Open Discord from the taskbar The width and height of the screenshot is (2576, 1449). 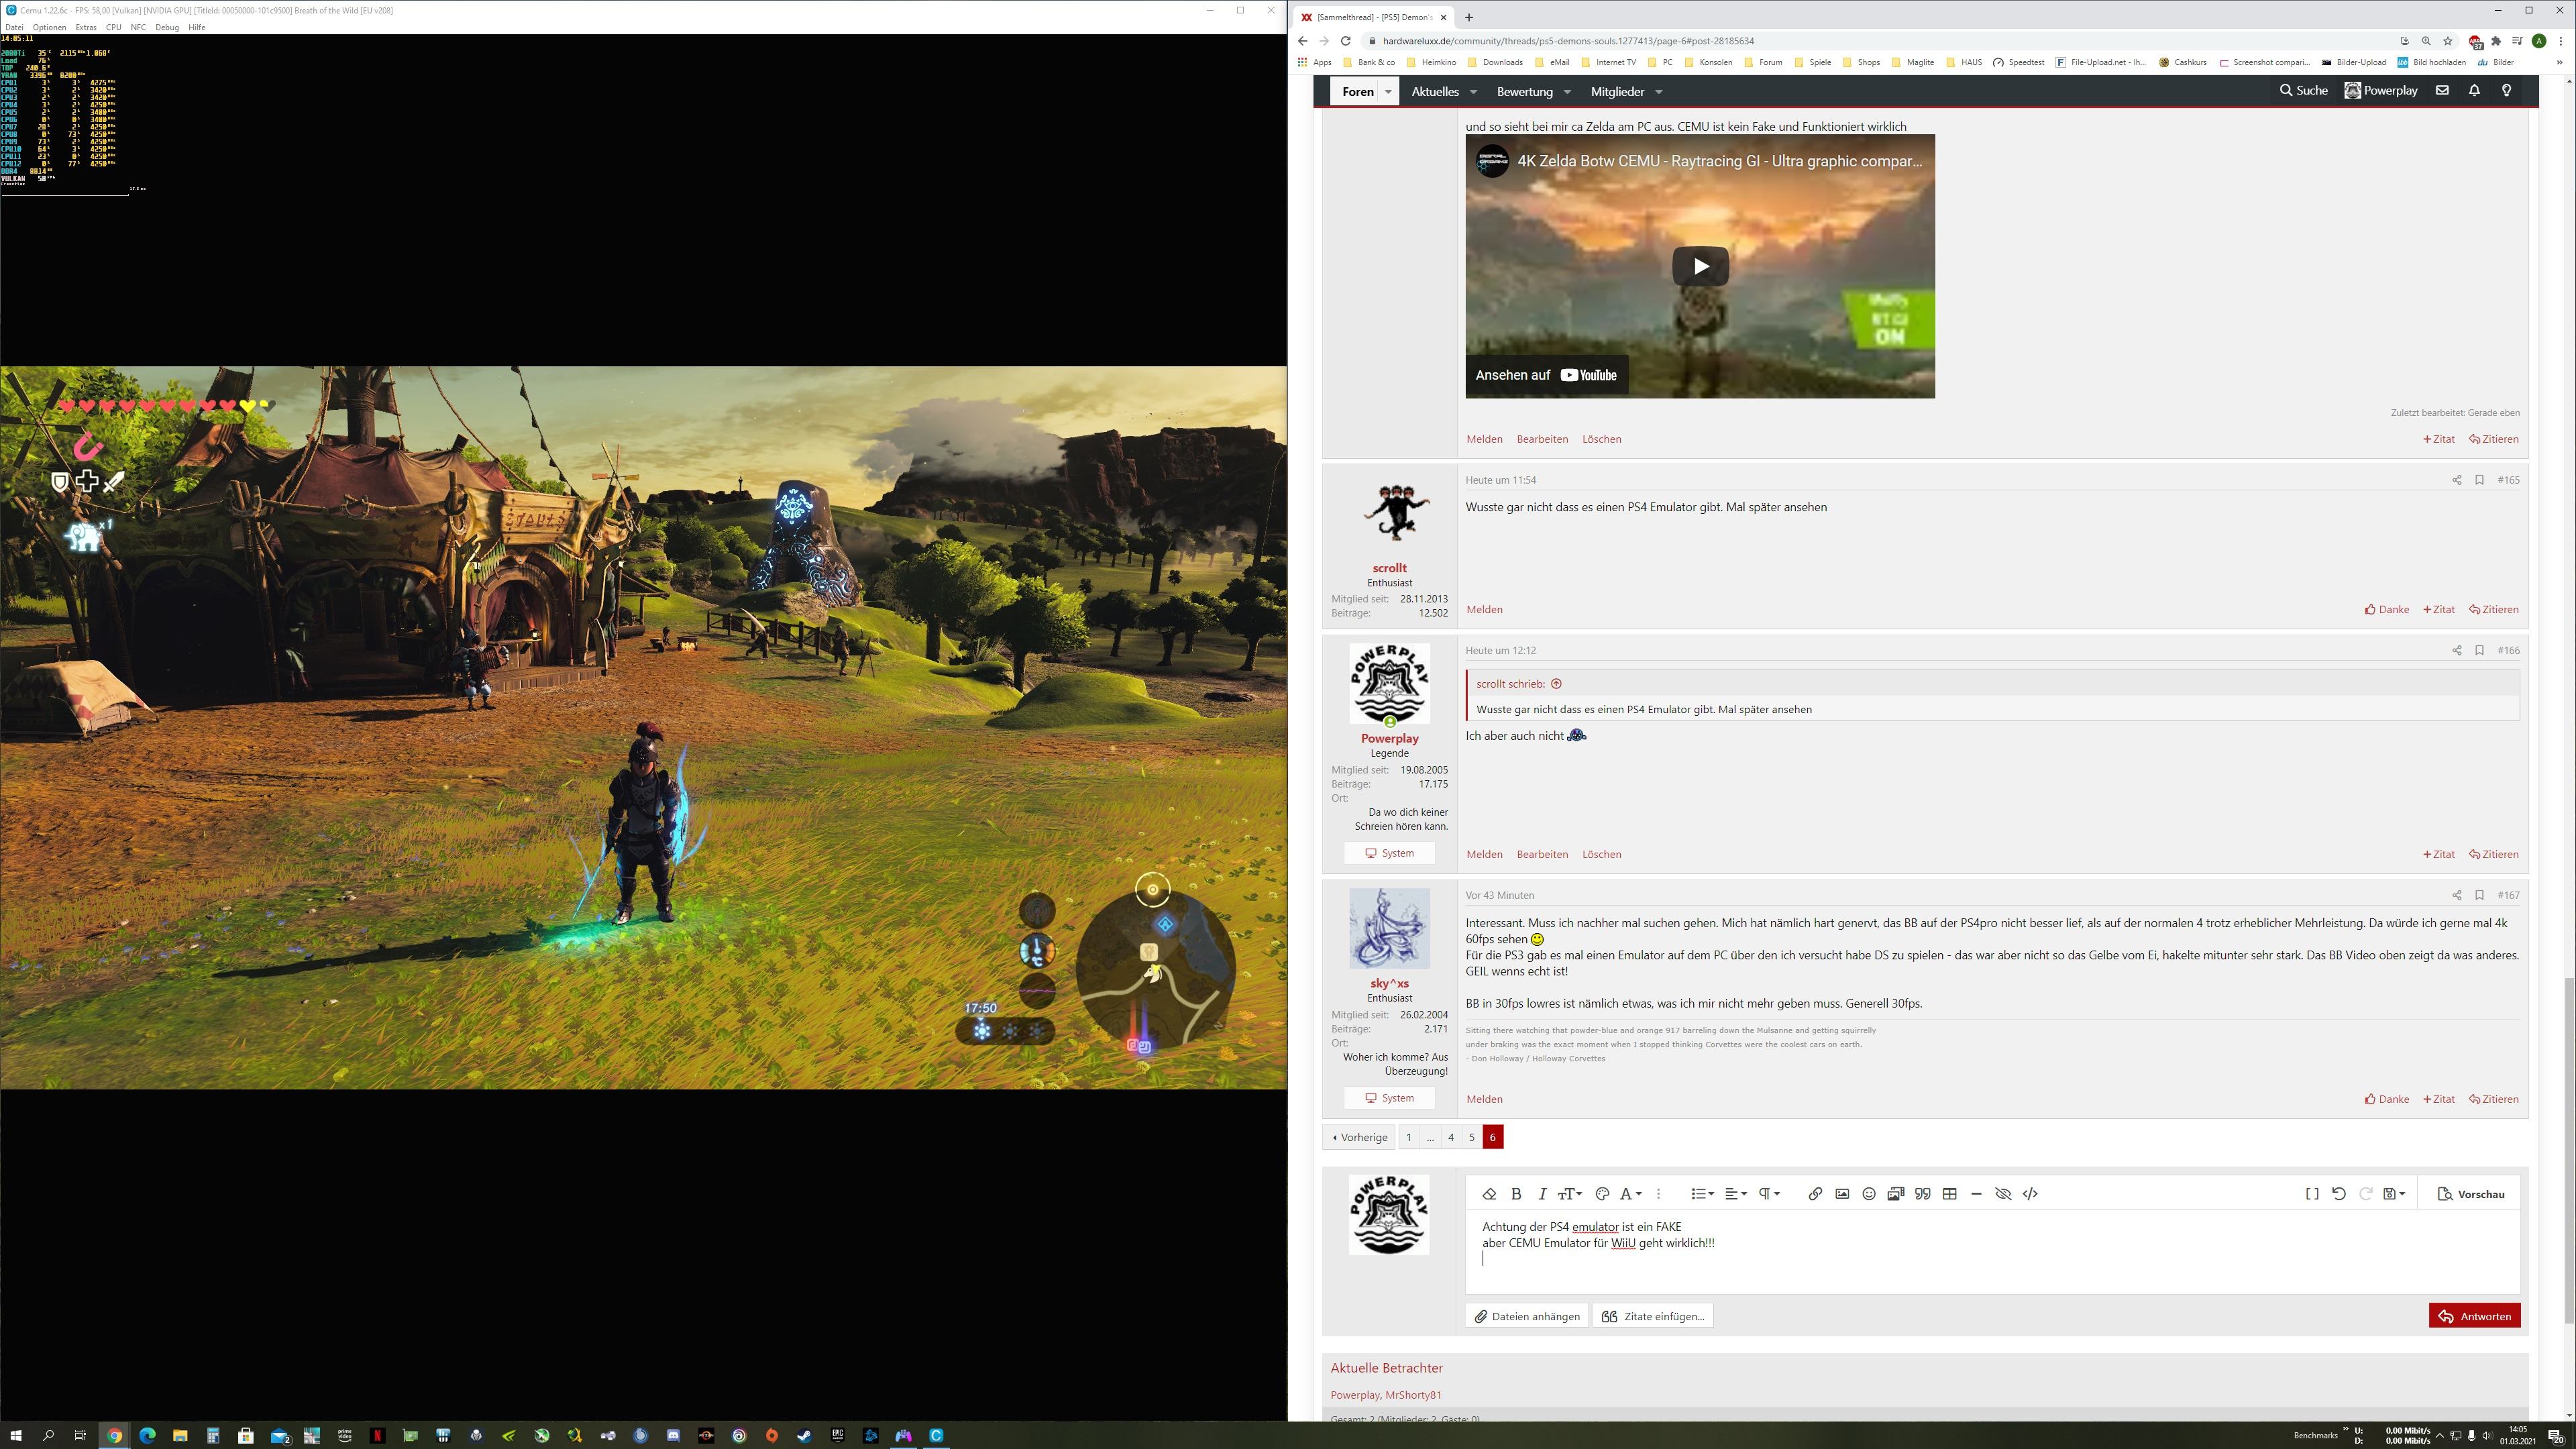click(673, 1435)
